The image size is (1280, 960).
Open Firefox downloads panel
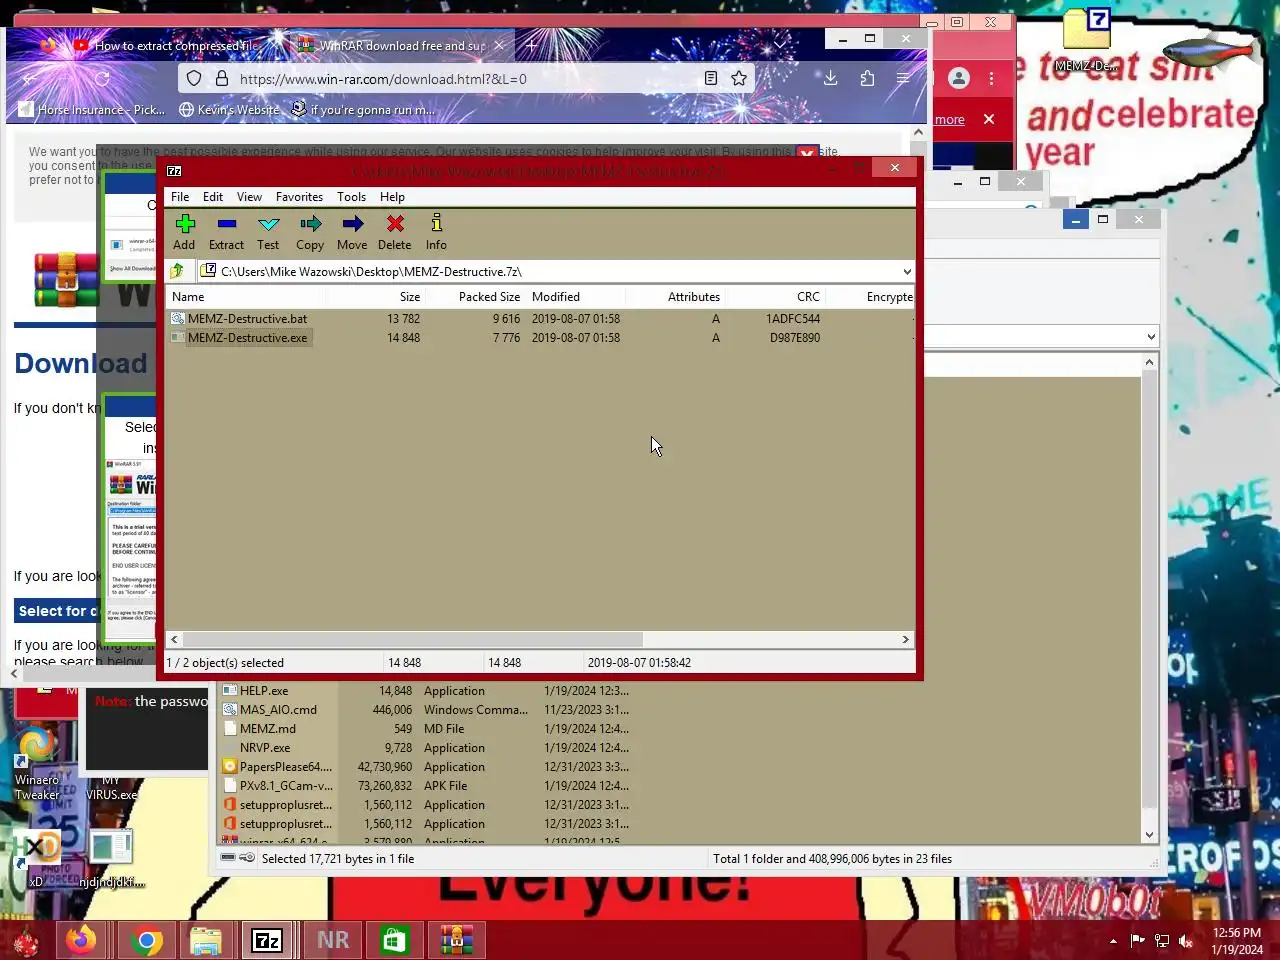click(830, 78)
